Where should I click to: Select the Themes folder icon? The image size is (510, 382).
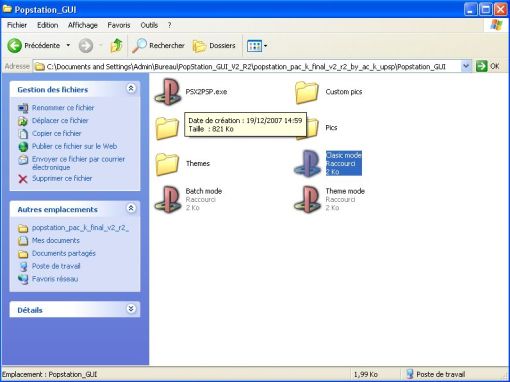tap(167, 164)
